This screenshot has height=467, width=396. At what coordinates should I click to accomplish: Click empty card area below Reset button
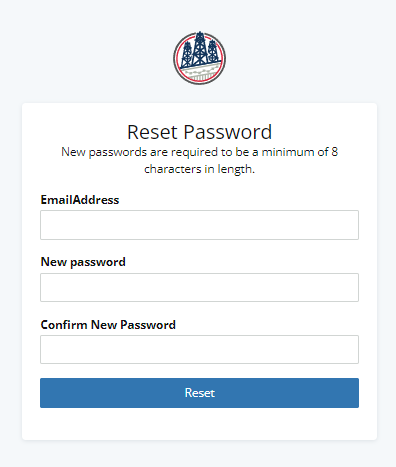(199, 424)
